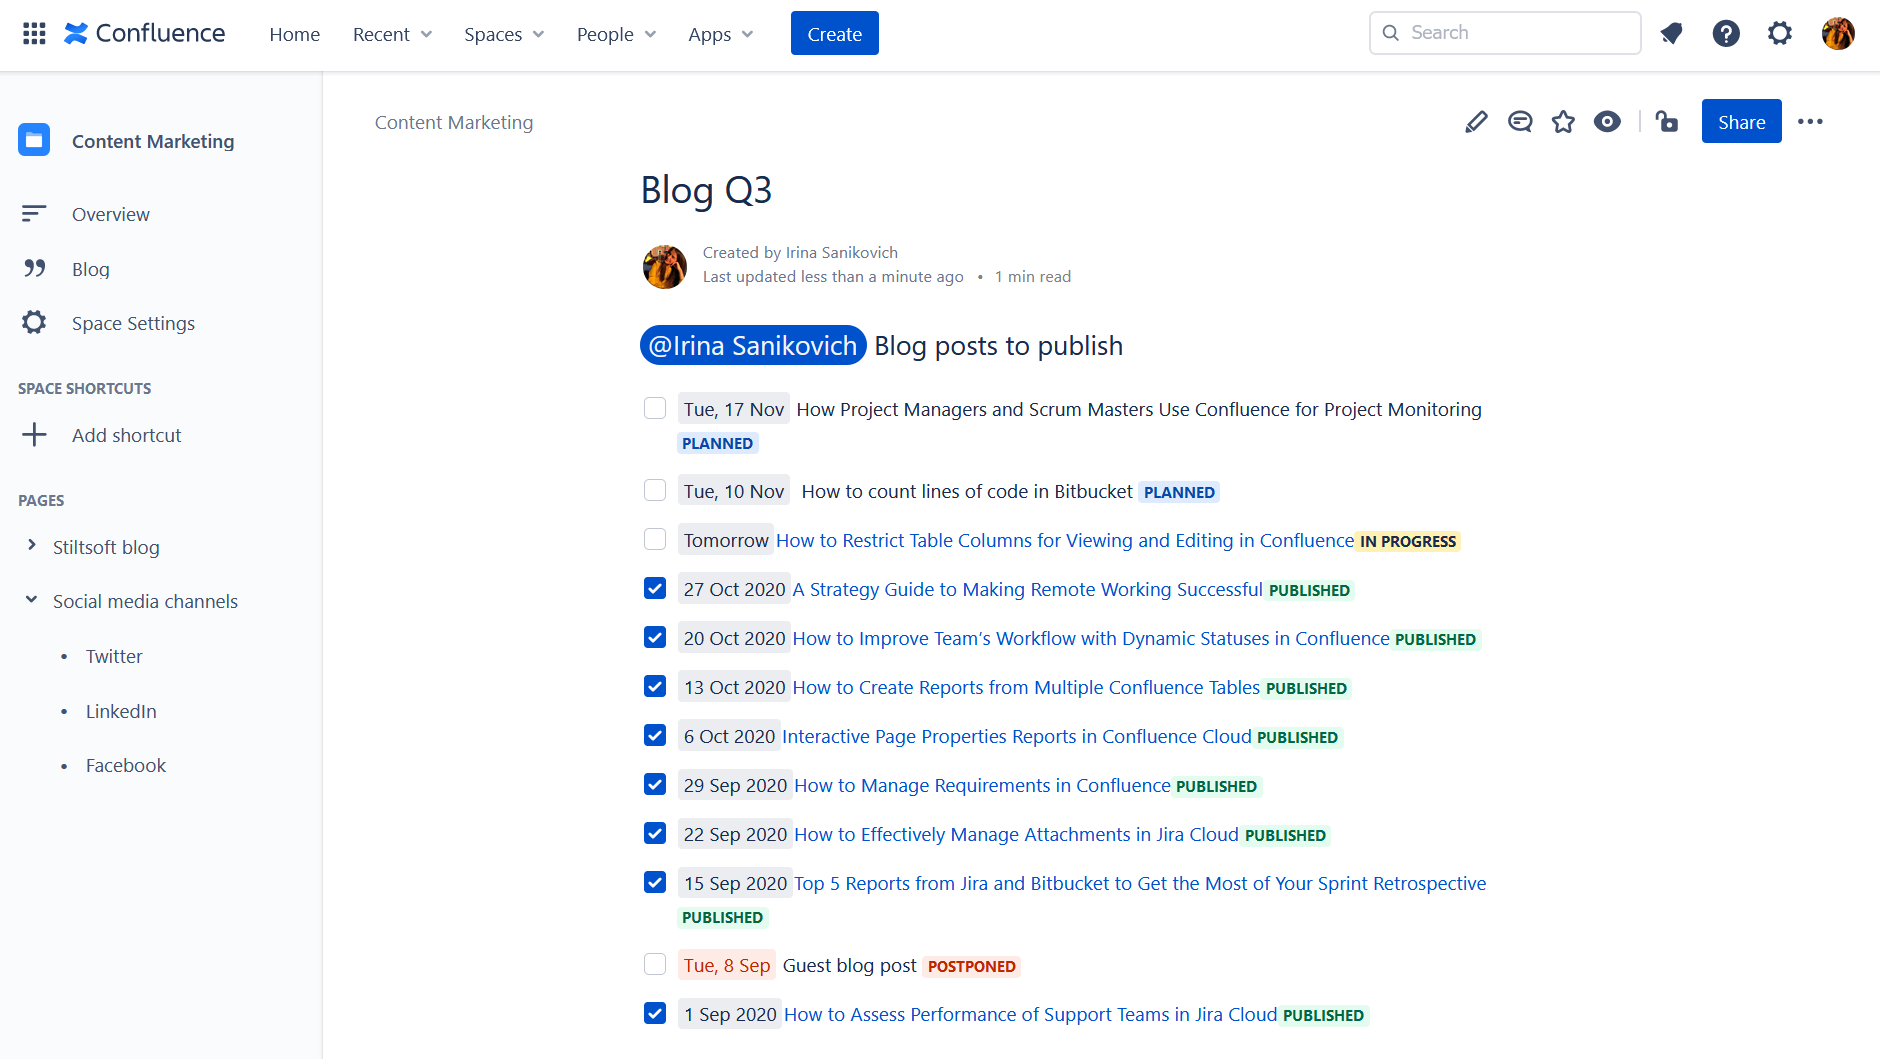
Task: Check the Tomorrow task checkbox
Action: 655,539
